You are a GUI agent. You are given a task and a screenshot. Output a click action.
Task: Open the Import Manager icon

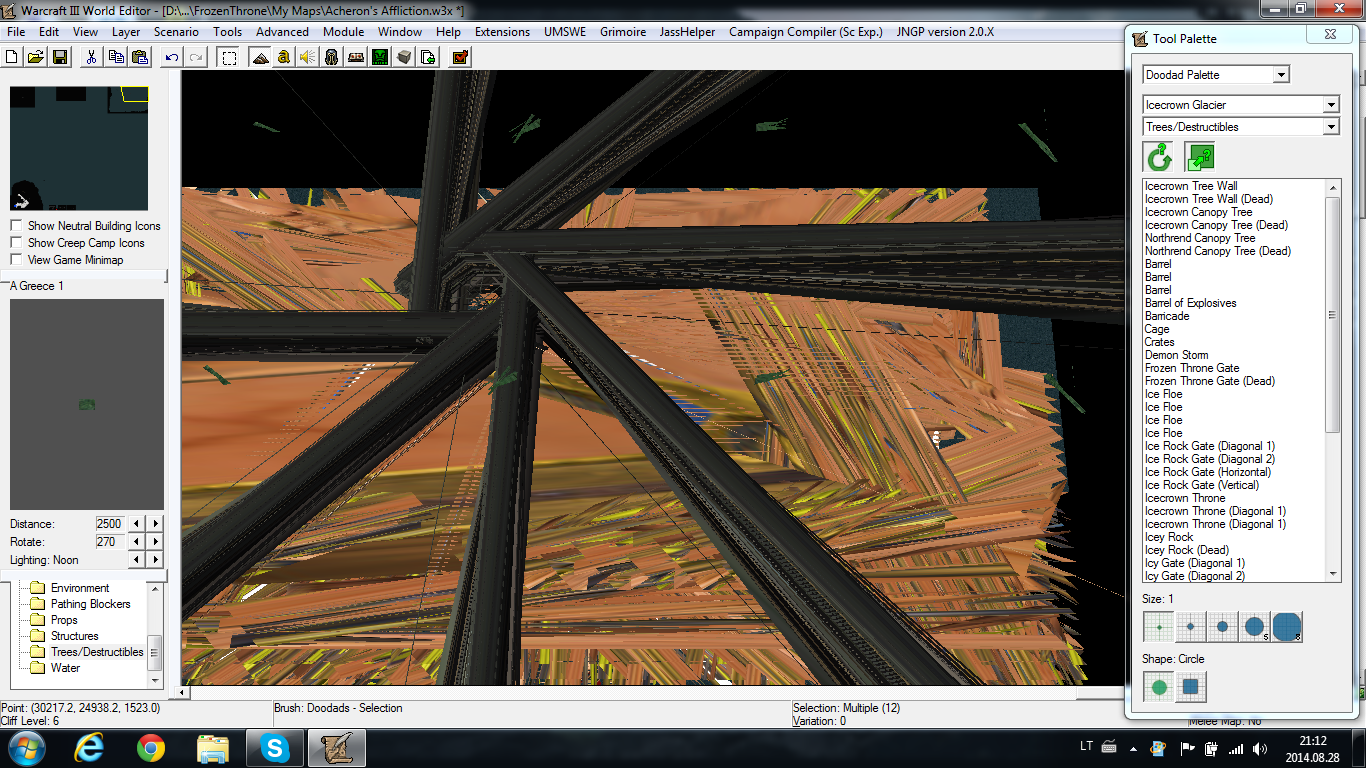[428, 57]
